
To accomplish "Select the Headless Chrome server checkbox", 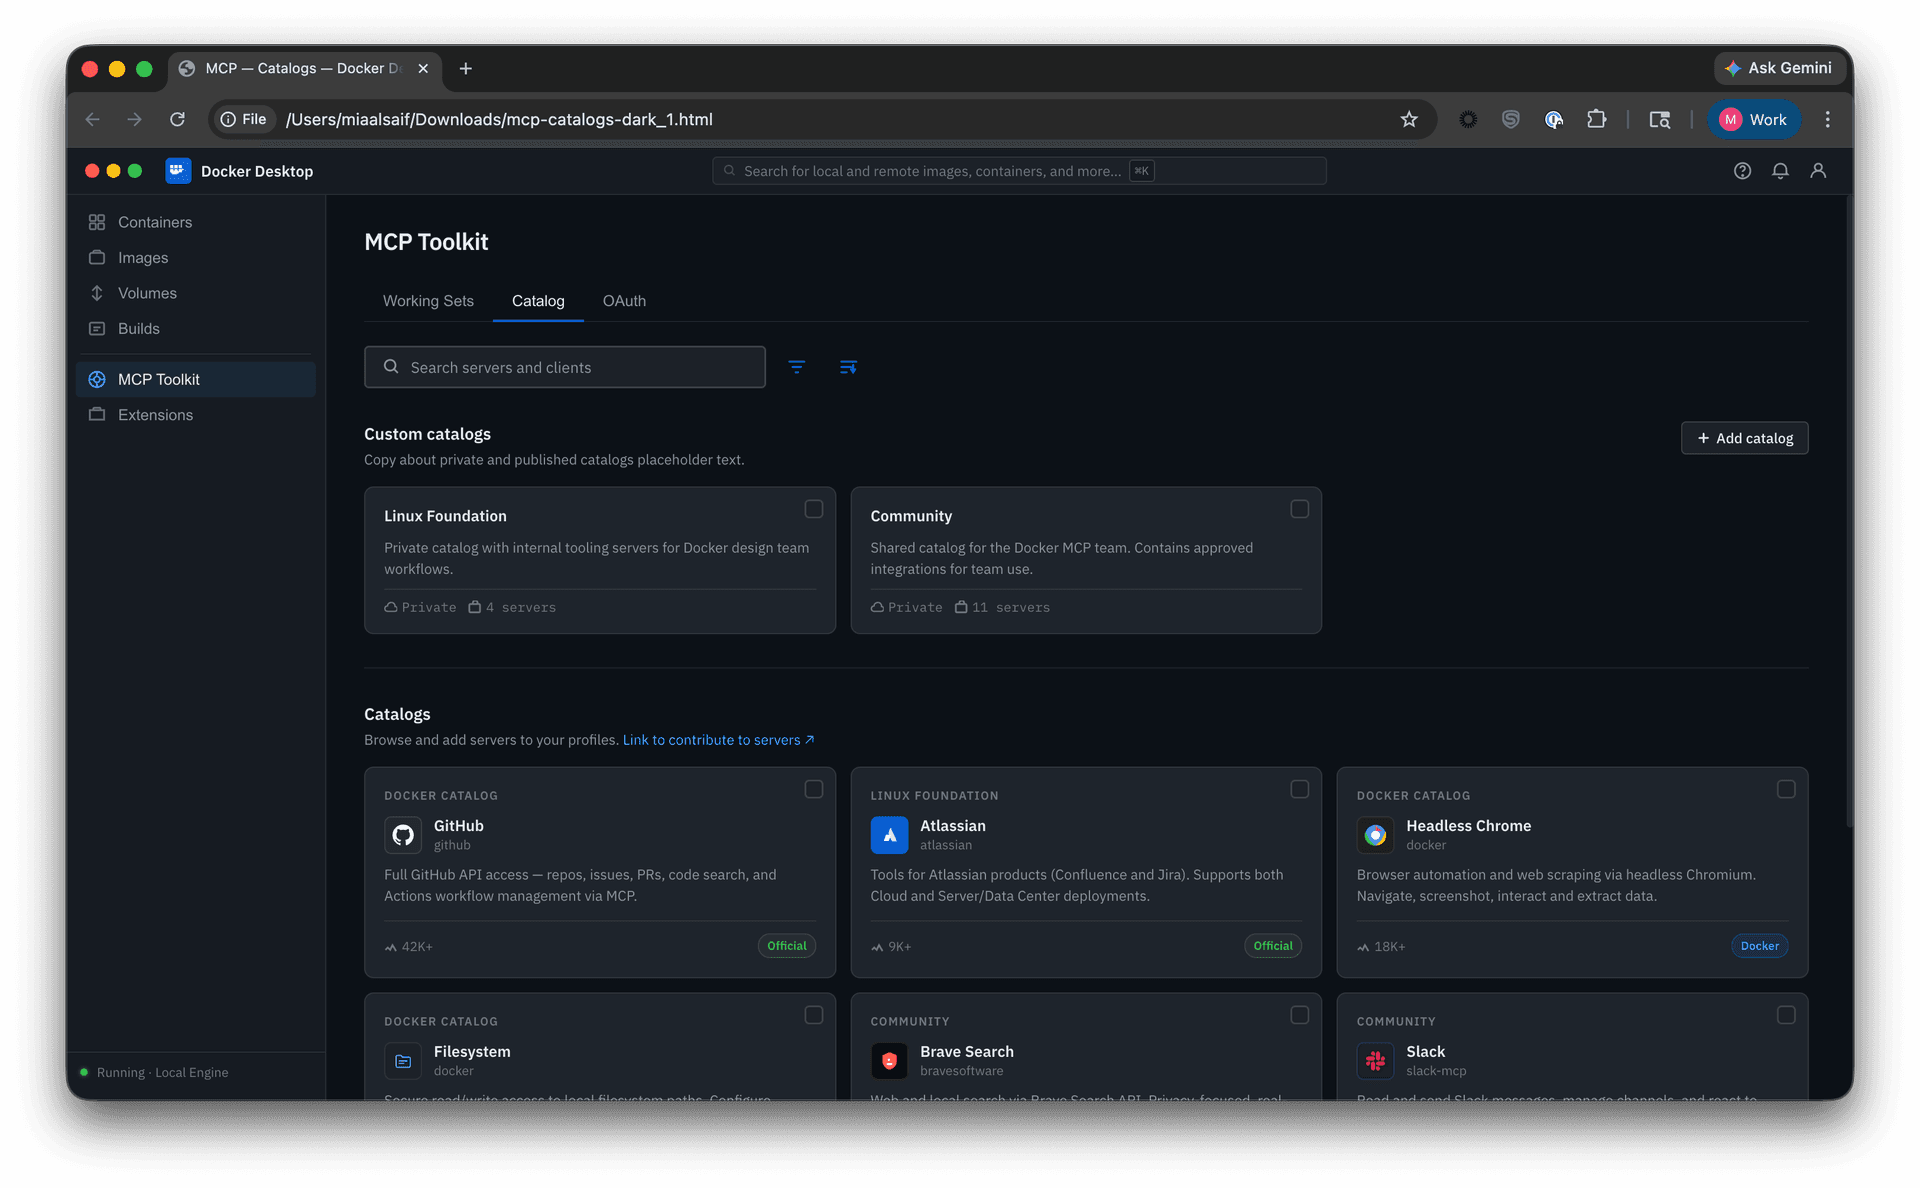I will tap(1786, 789).
